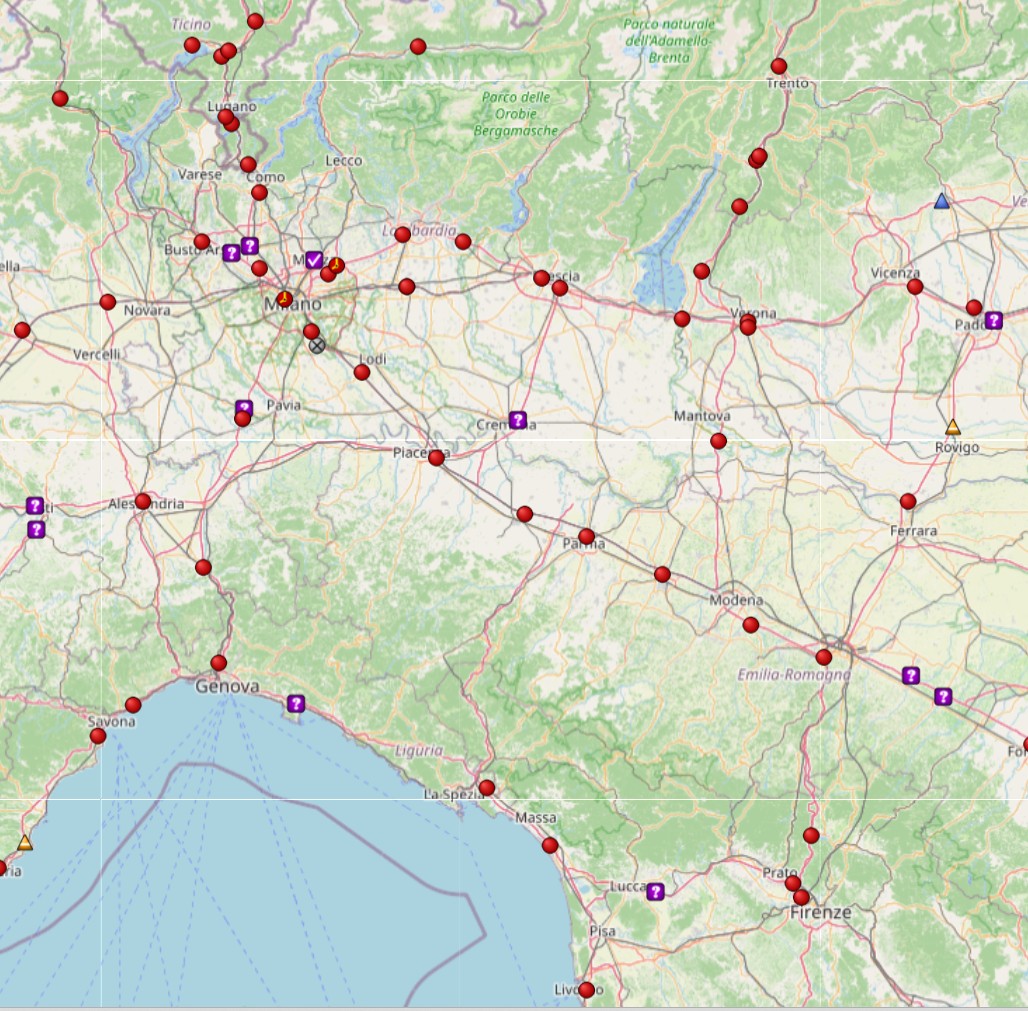Click the left question mark marker near Busto Arsizio
The width and height of the screenshot is (1028, 1011).
tap(233, 252)
